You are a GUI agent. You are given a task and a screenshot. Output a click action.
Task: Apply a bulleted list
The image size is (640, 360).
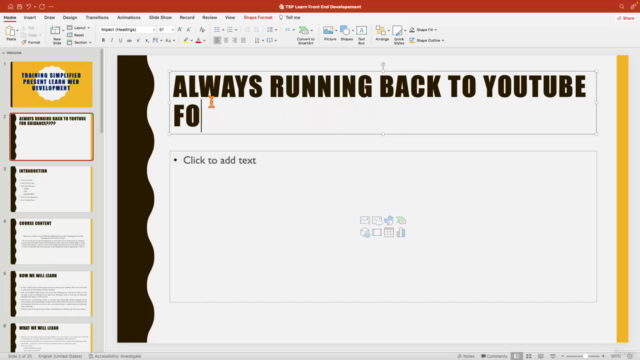217,30
